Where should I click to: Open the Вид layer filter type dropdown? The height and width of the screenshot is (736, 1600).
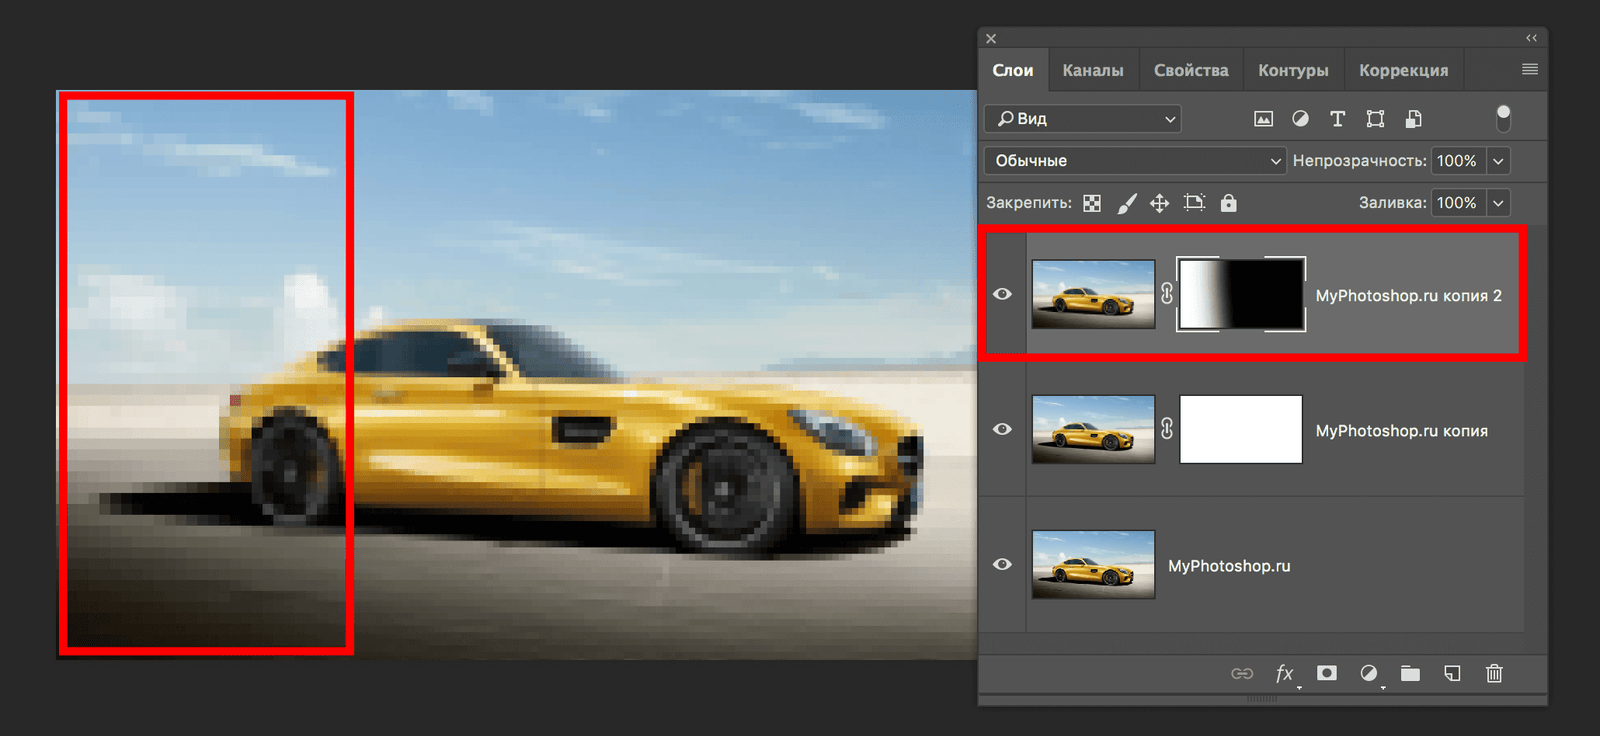(x=1083, y=119)
